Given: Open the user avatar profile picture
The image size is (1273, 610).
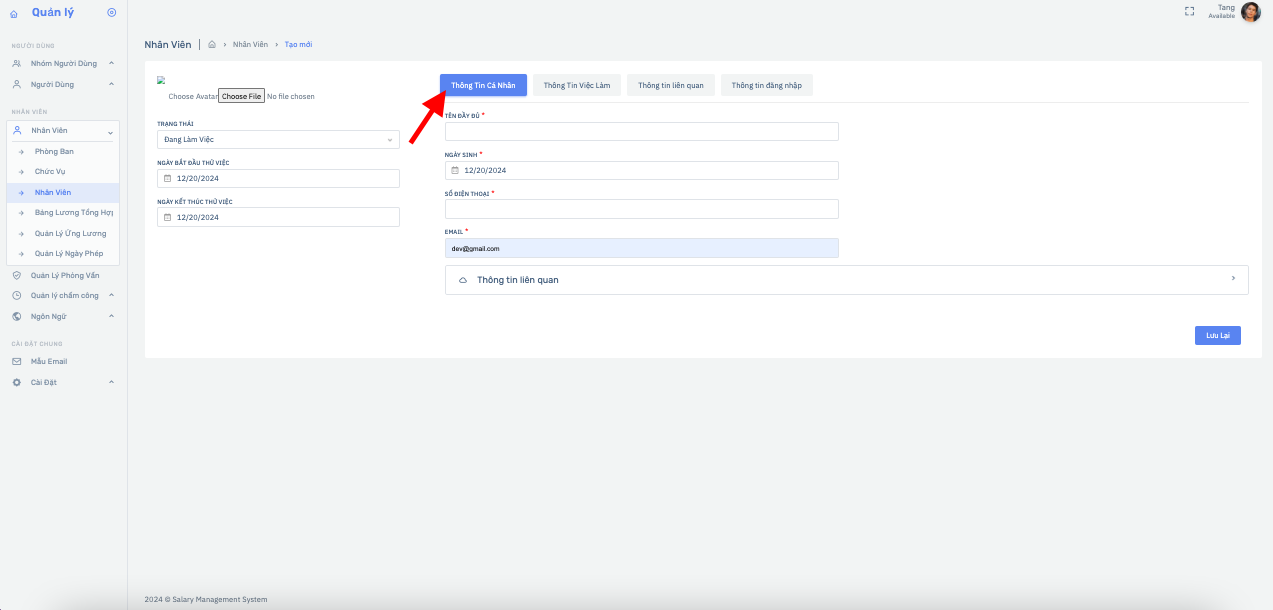Looking at the screenshot, I should pyautogui.click(x=1250, y=12).
